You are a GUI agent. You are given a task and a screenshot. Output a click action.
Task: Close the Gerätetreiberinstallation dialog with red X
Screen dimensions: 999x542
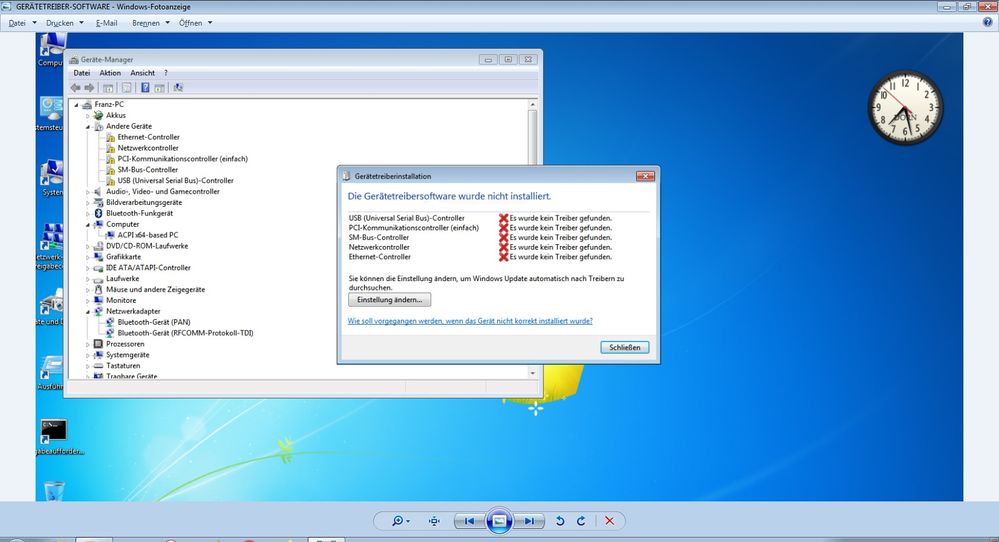coord(645,176)
